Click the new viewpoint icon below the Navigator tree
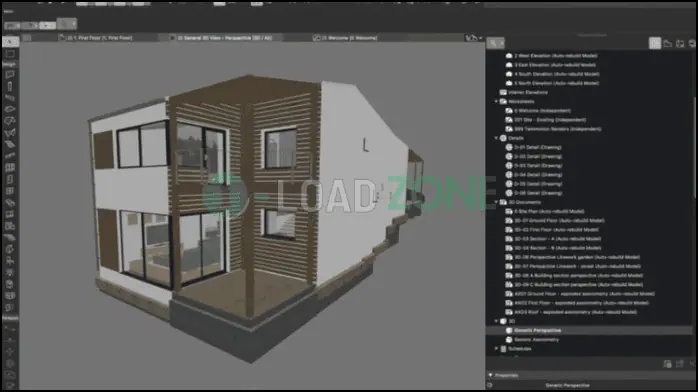 click(x=667, y=364)
